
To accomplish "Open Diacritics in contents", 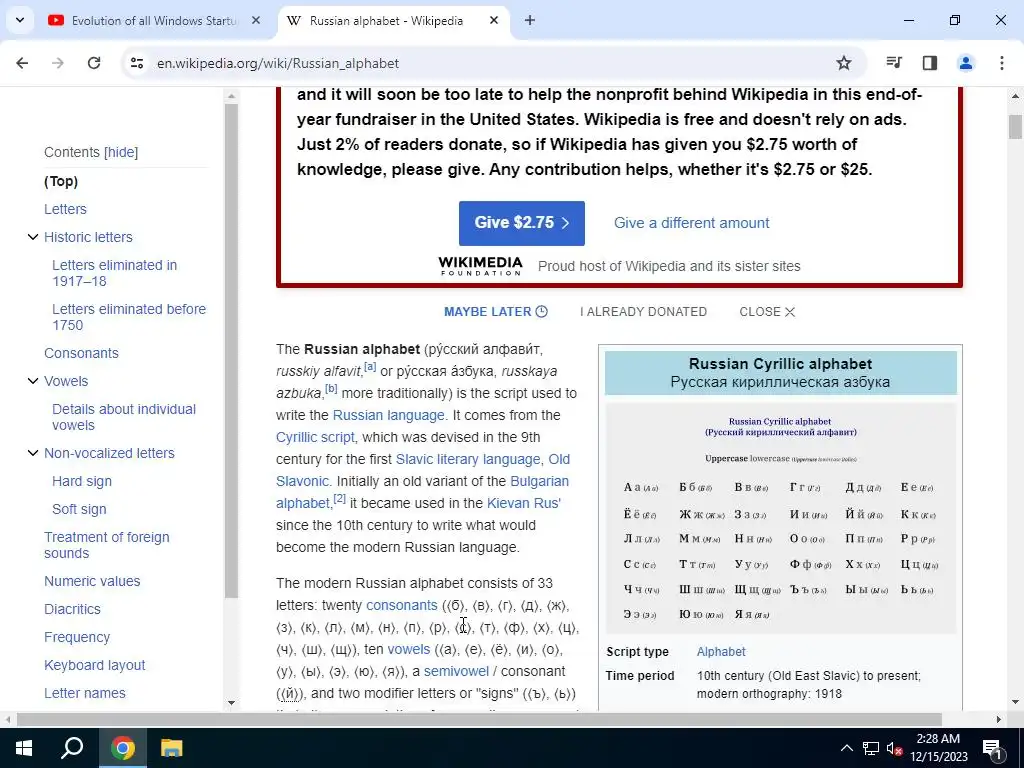I will [72, 609].
